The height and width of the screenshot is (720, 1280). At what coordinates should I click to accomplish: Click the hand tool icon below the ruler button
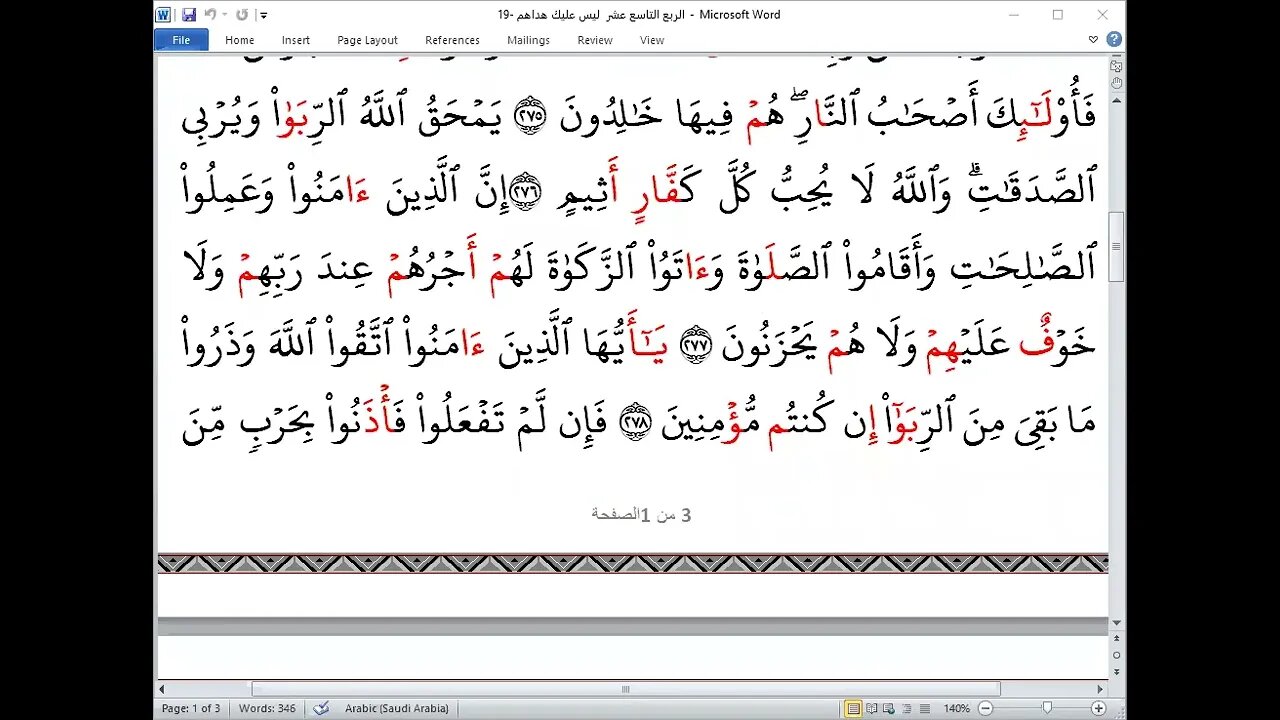pyautogui.click(x=1117, y=83)
